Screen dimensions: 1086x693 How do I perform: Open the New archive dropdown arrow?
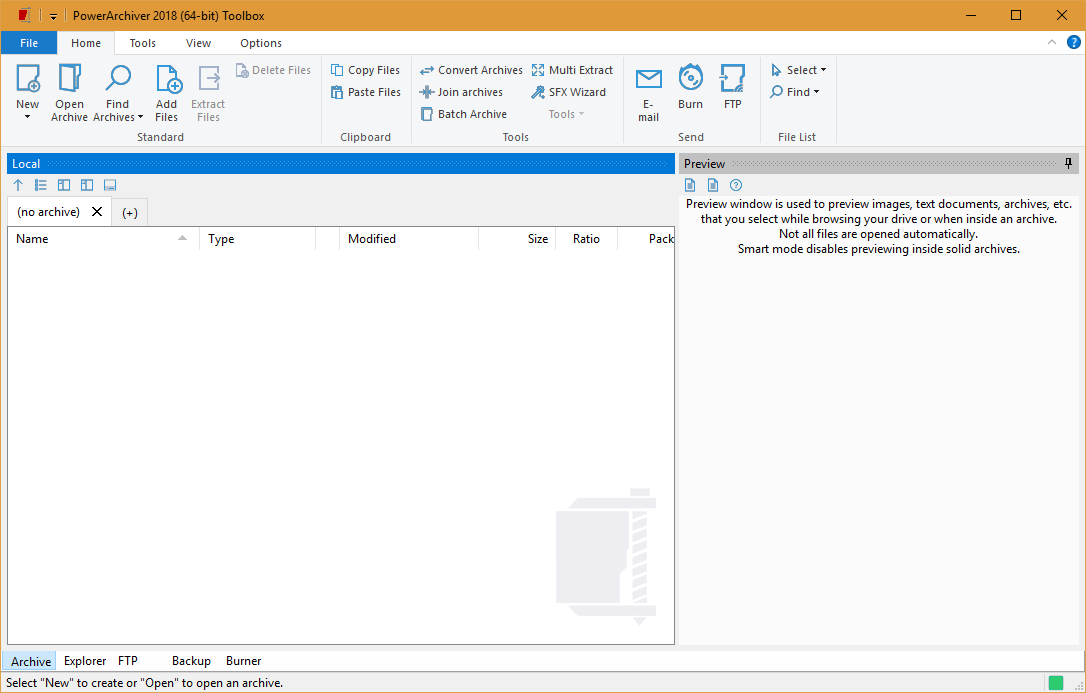pyautogui.click(x=28, y=117)
